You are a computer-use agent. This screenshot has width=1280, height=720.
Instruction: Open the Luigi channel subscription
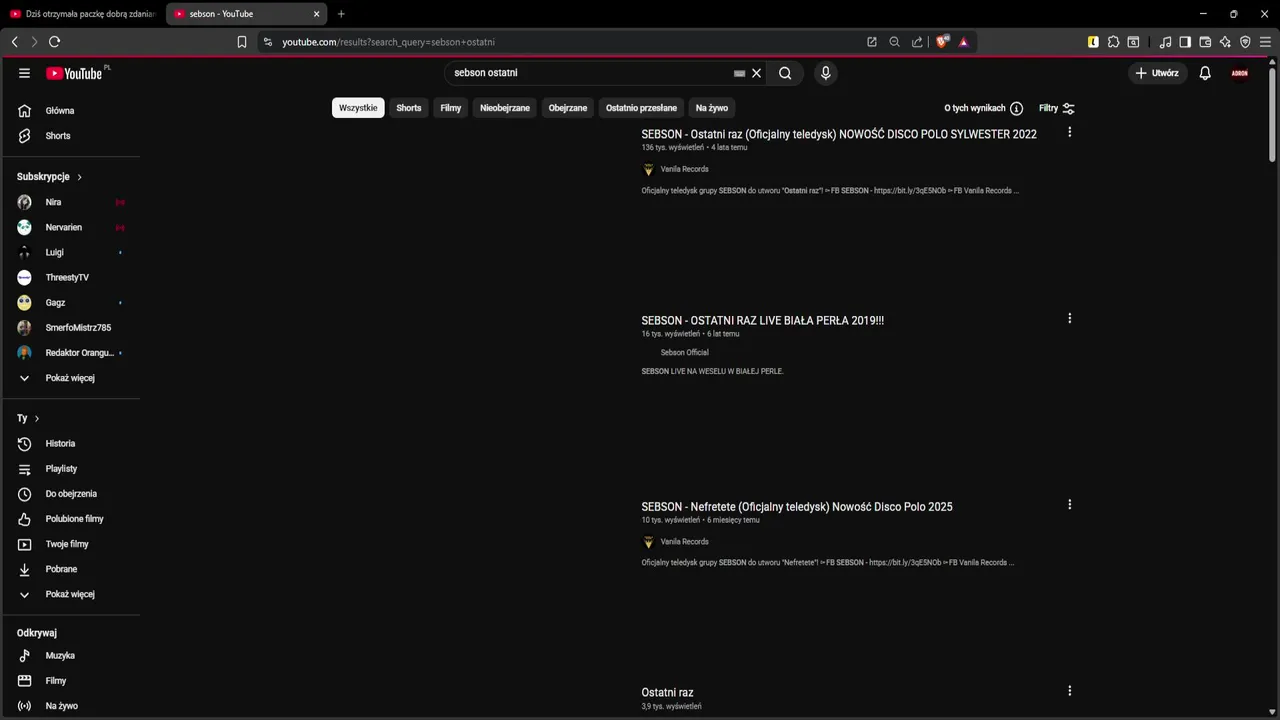point(70,252)
